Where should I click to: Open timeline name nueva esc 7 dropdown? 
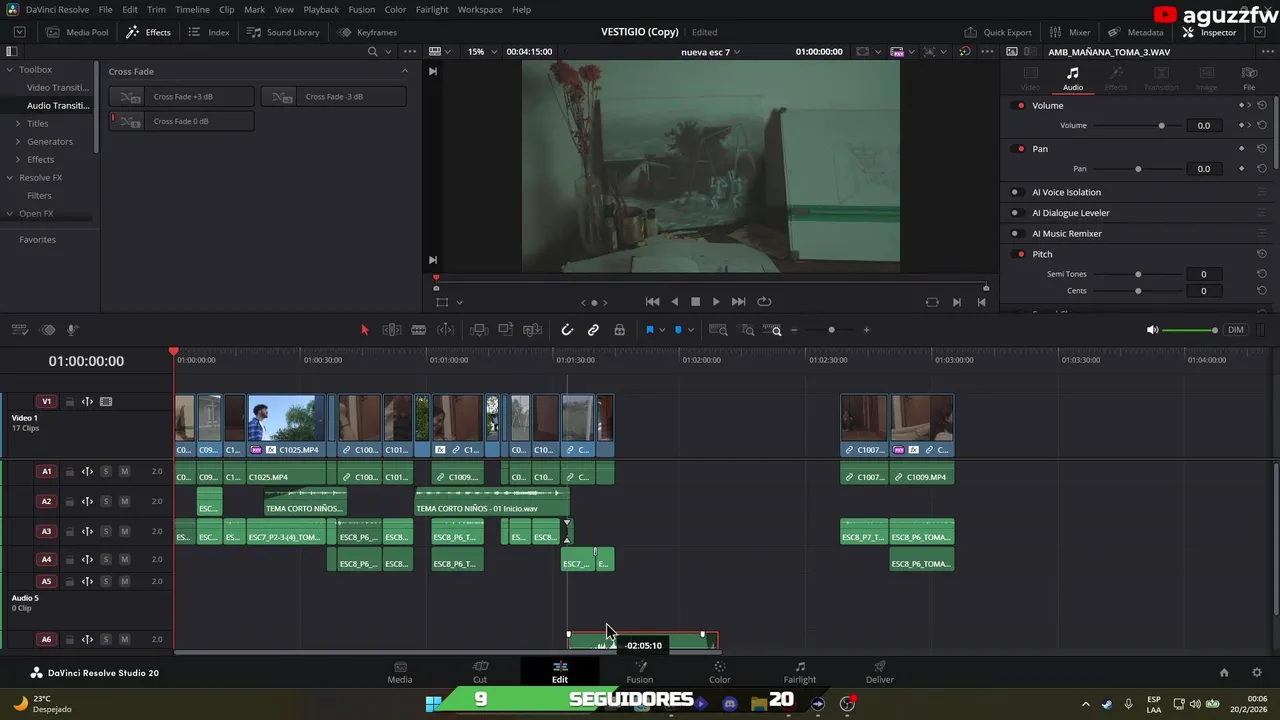(x=711, y=51)
